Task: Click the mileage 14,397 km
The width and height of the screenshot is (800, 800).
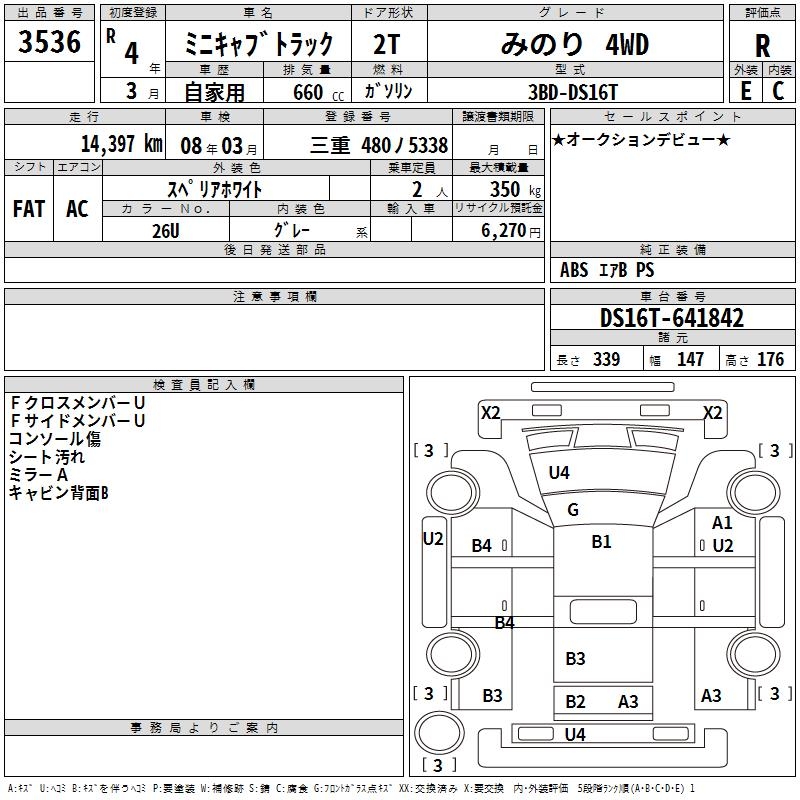Action: click(122, 144)
